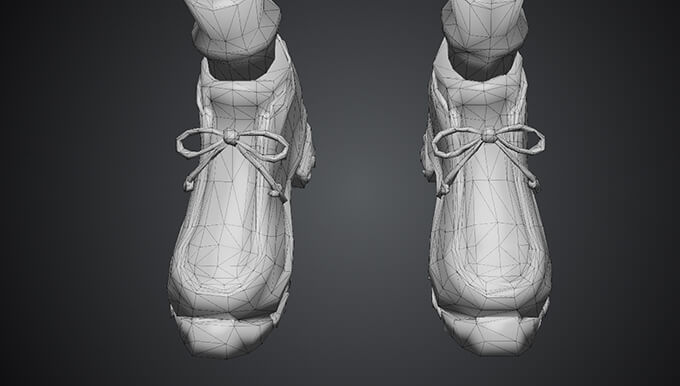Viewport: 680px width, 386px height.
Task: Select the left boot's bow knot
Action: [231, 137]
